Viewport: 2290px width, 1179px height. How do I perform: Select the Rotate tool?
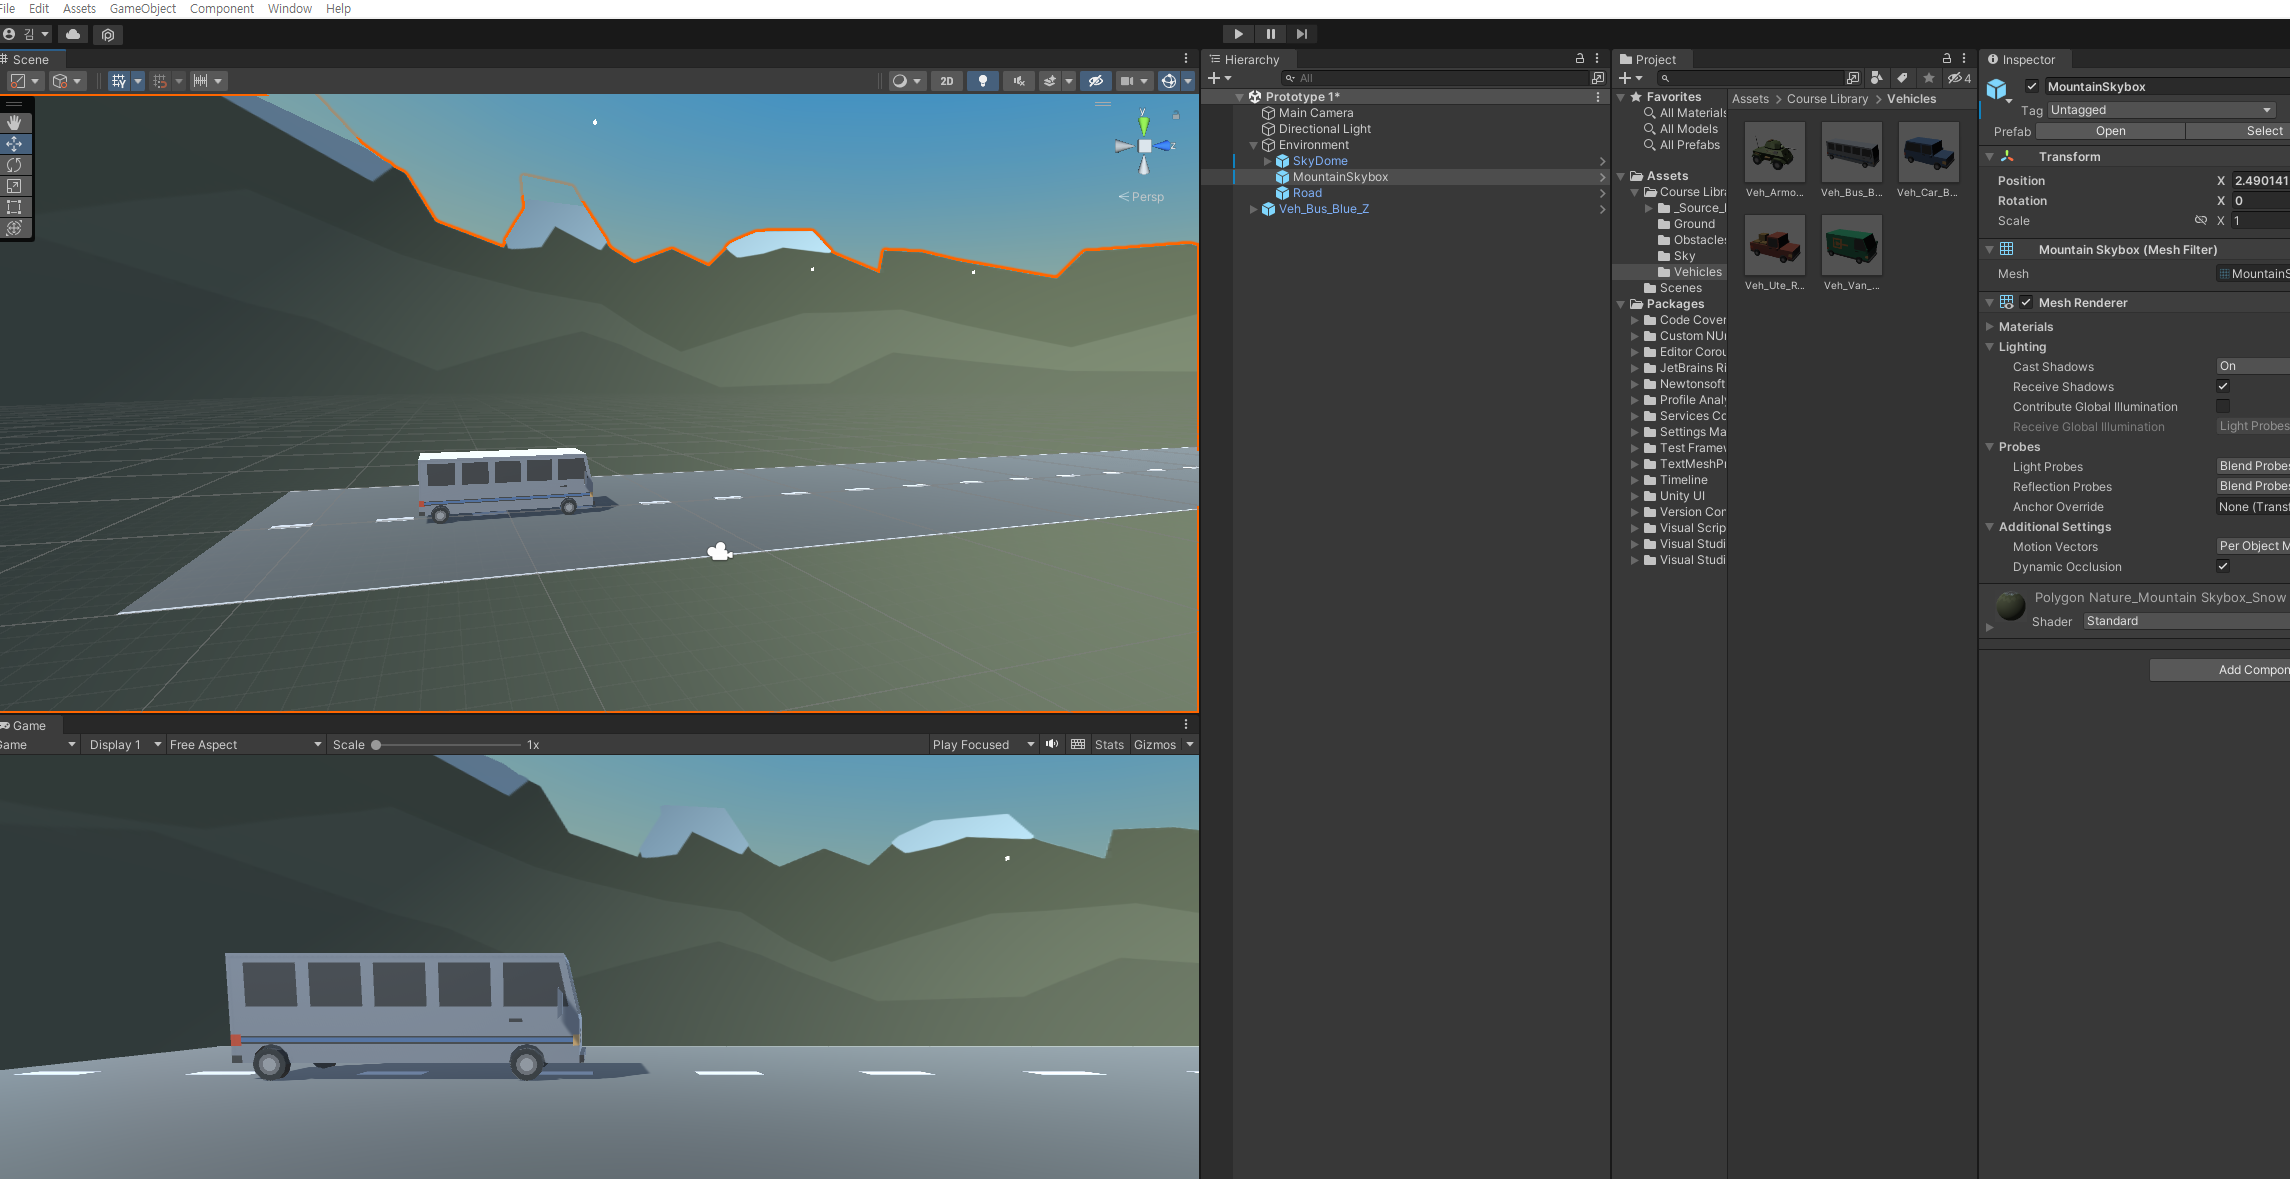click(14, 165)
